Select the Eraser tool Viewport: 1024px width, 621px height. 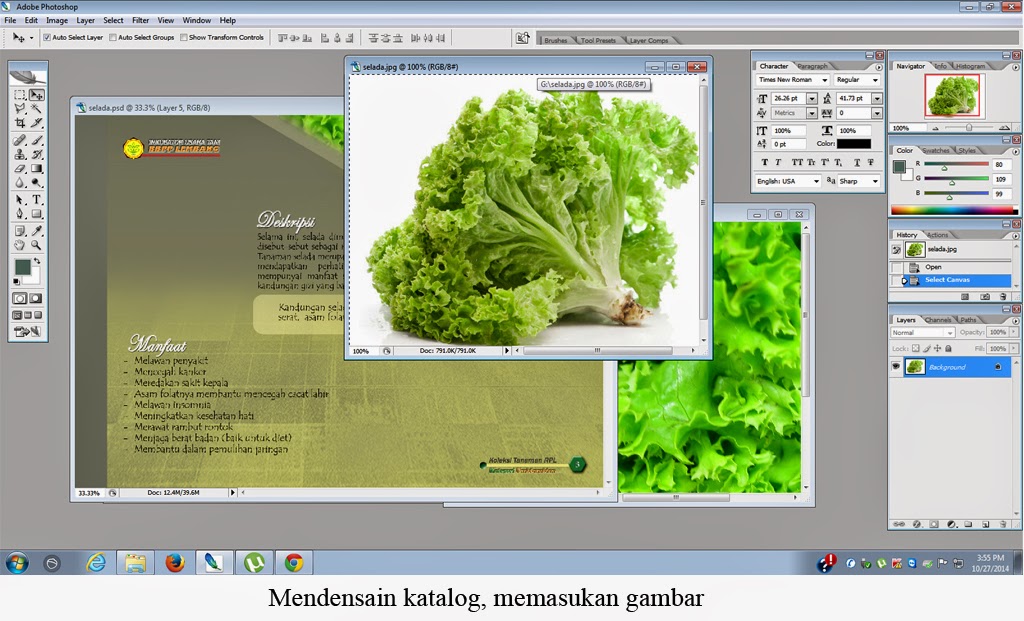[x=20, y=169]
